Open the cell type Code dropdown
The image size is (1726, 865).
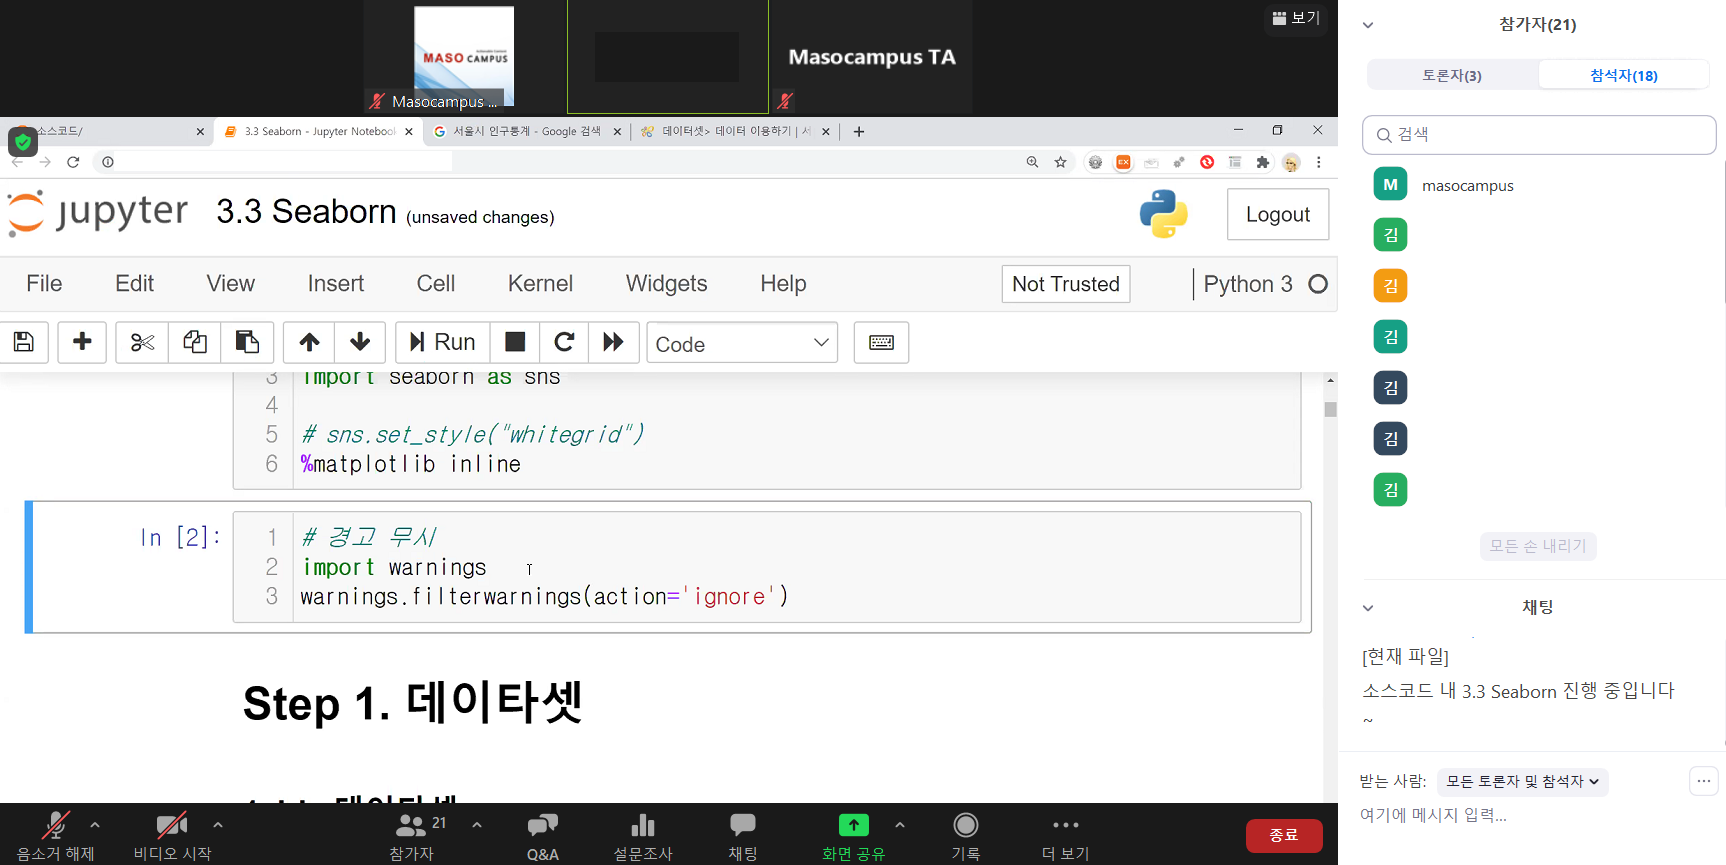tap(742, 343)
